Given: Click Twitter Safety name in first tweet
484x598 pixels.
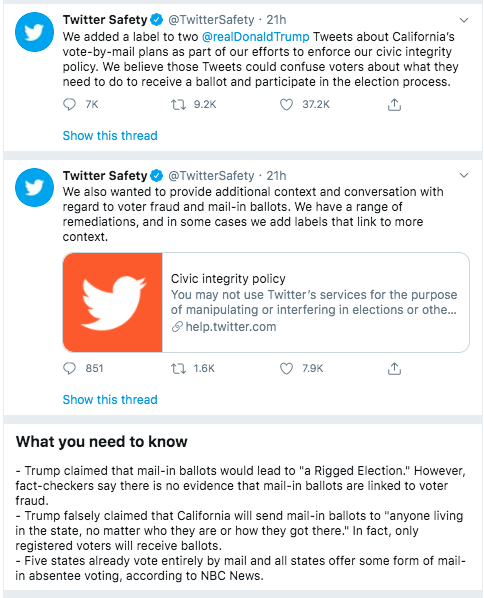Looking at the screenshot, I should (105, 19).
